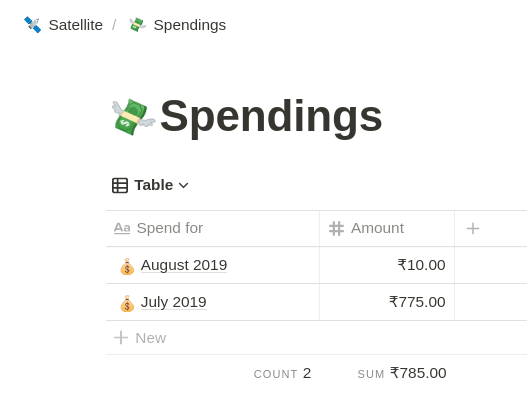Expand the chevron next to Table
Viewport: 527px width, 420px height.
184,185
